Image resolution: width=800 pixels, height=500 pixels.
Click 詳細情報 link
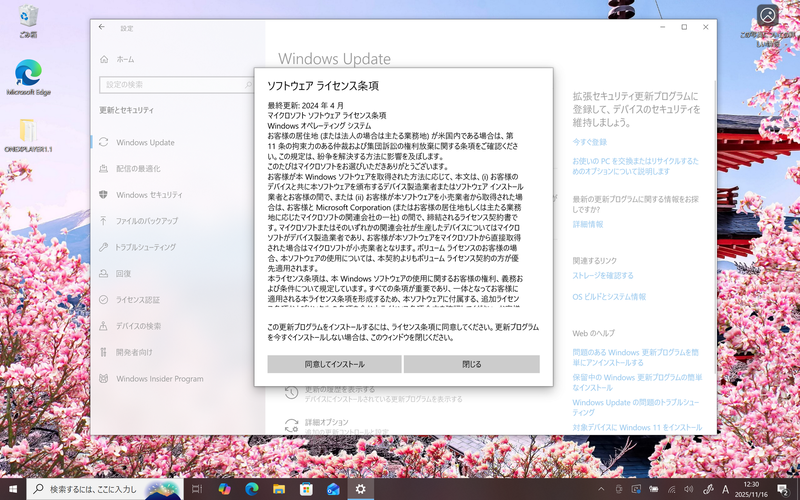(x=588, y=224)
